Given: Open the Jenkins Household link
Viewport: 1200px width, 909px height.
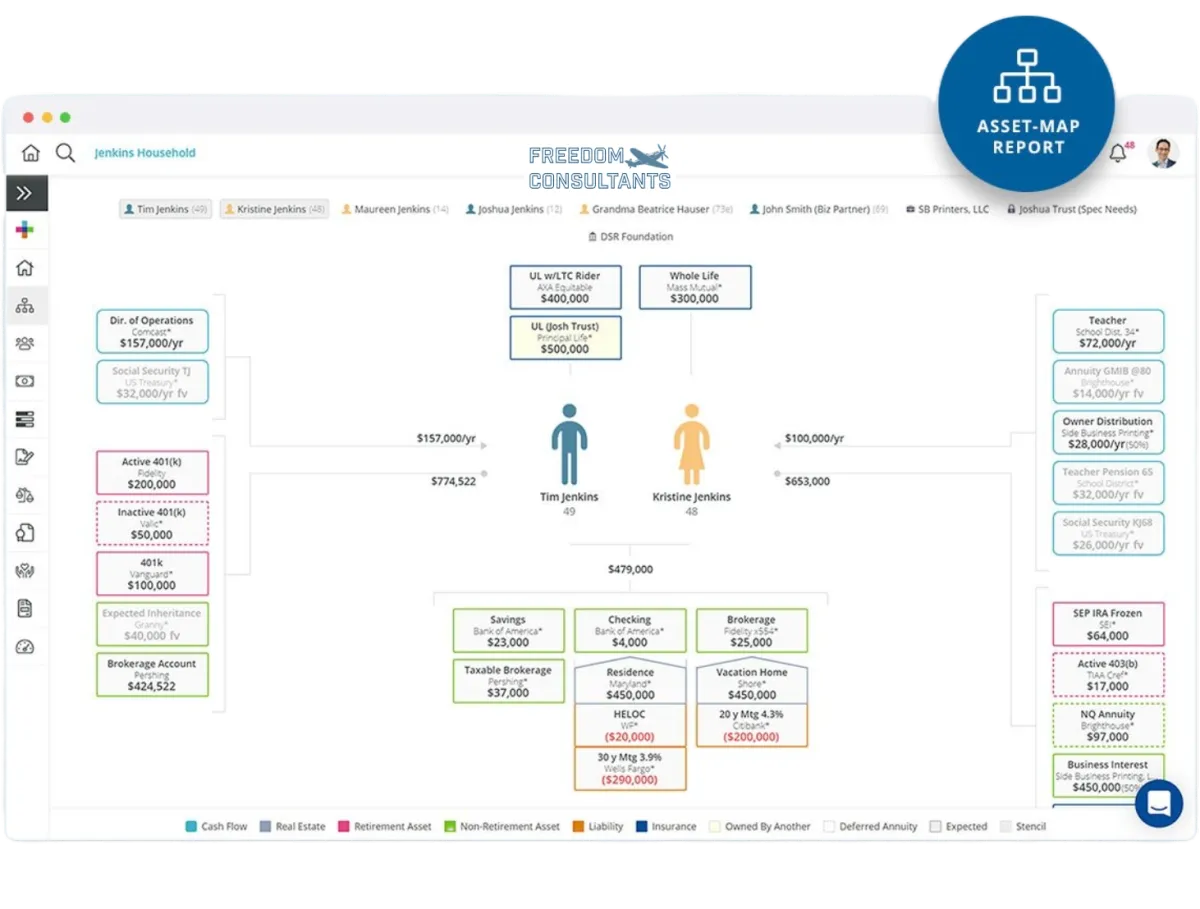Looking at the screenshot, I should pyautogui.click(x=145, y=153).
